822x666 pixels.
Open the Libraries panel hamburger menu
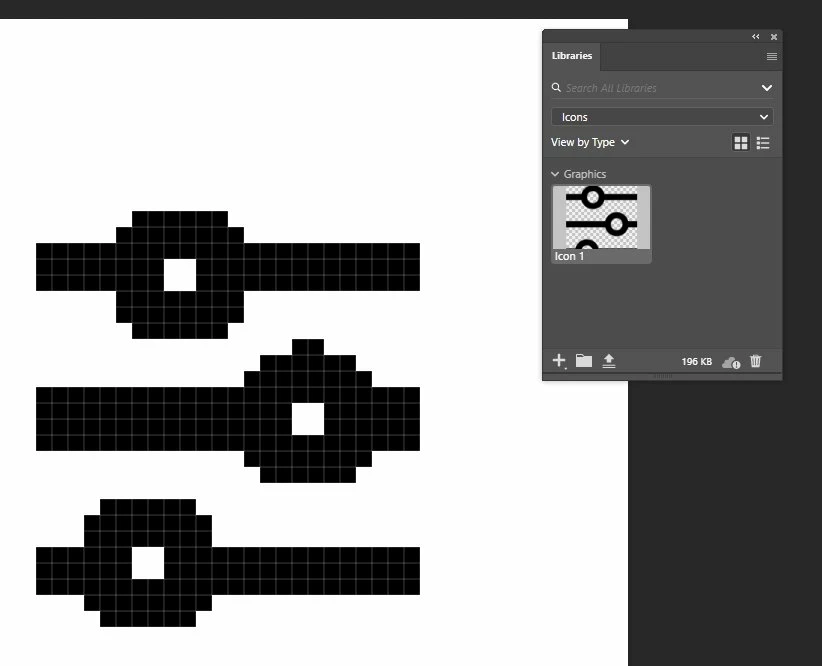click(772, 56)
